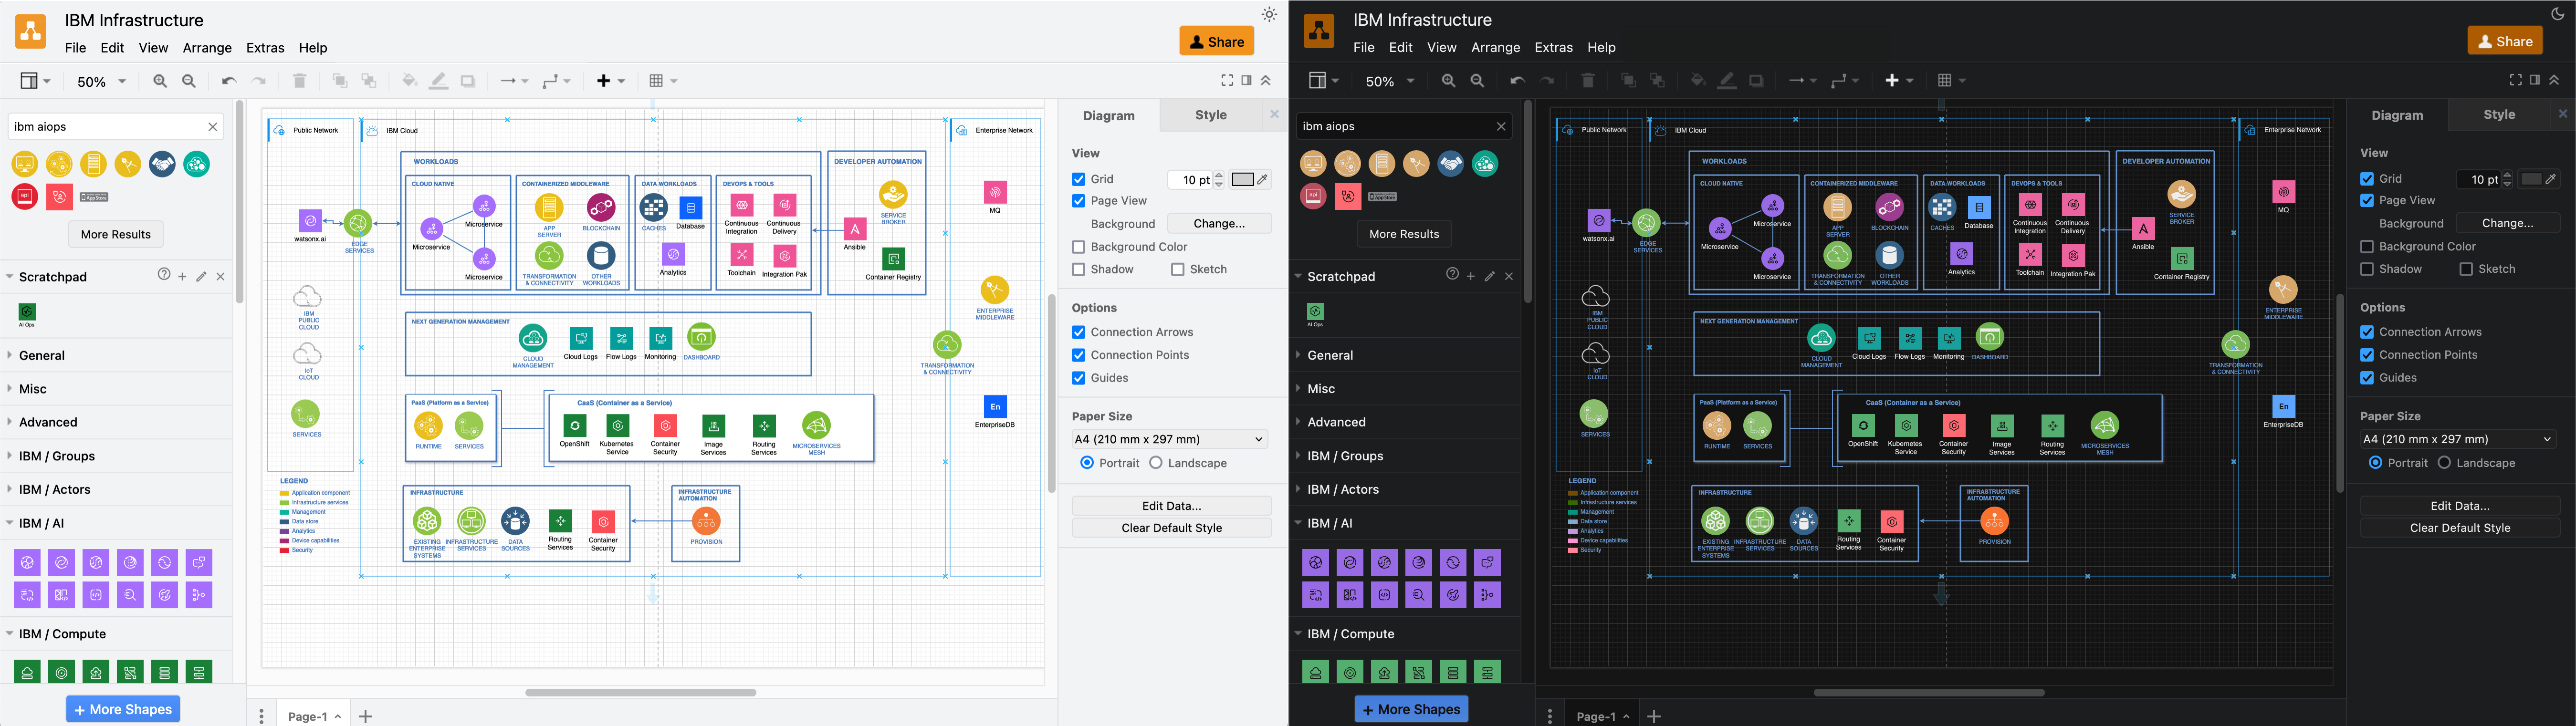
Task: Click the Zoom In magnifier icon
Action: pos(159,81)
